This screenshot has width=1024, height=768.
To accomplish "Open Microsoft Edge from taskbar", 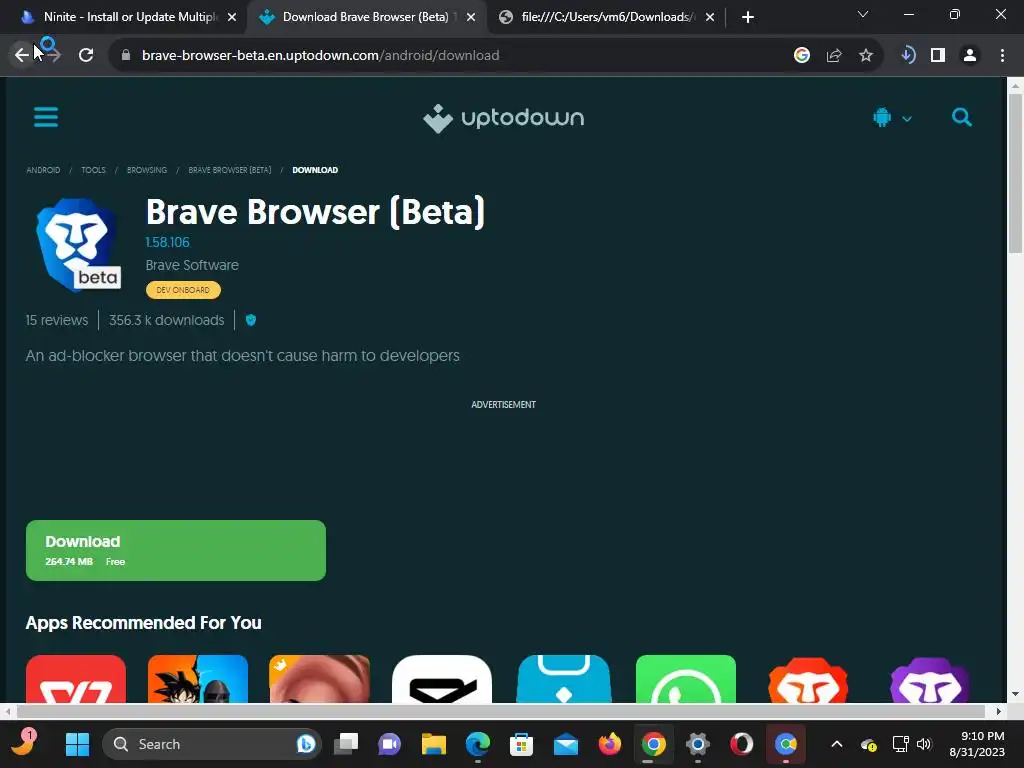I will point(477,744).
